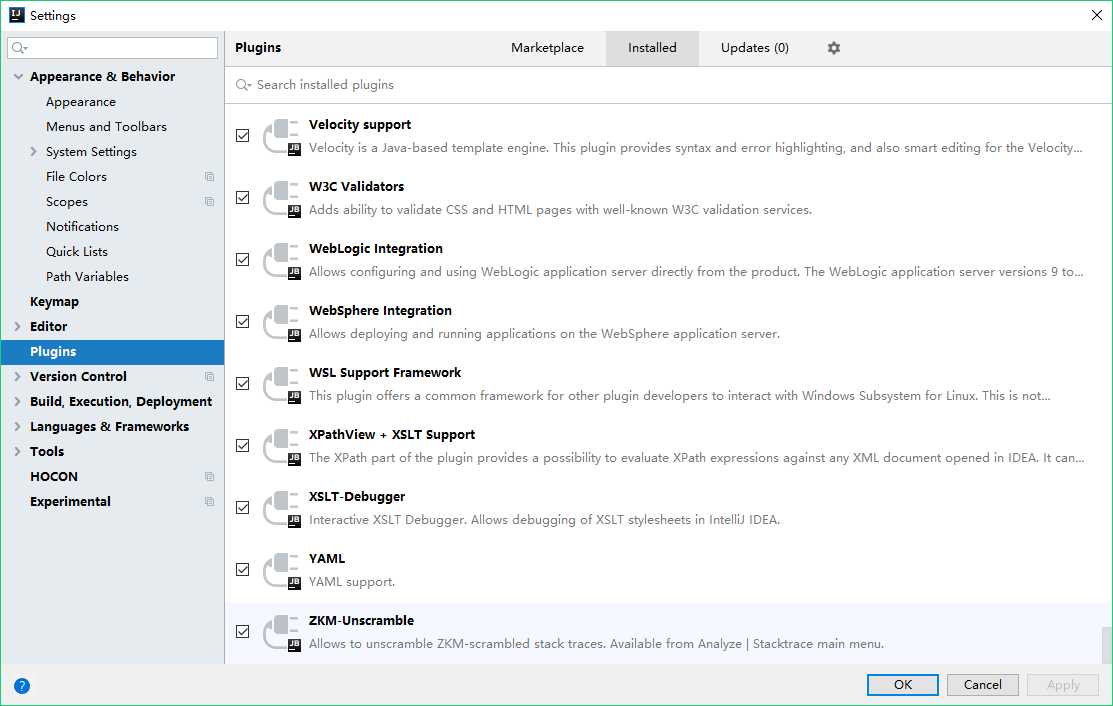Click the Cancel button
Image resolution: width=1113 pixels, height=706 pixels.
[982, 685]
